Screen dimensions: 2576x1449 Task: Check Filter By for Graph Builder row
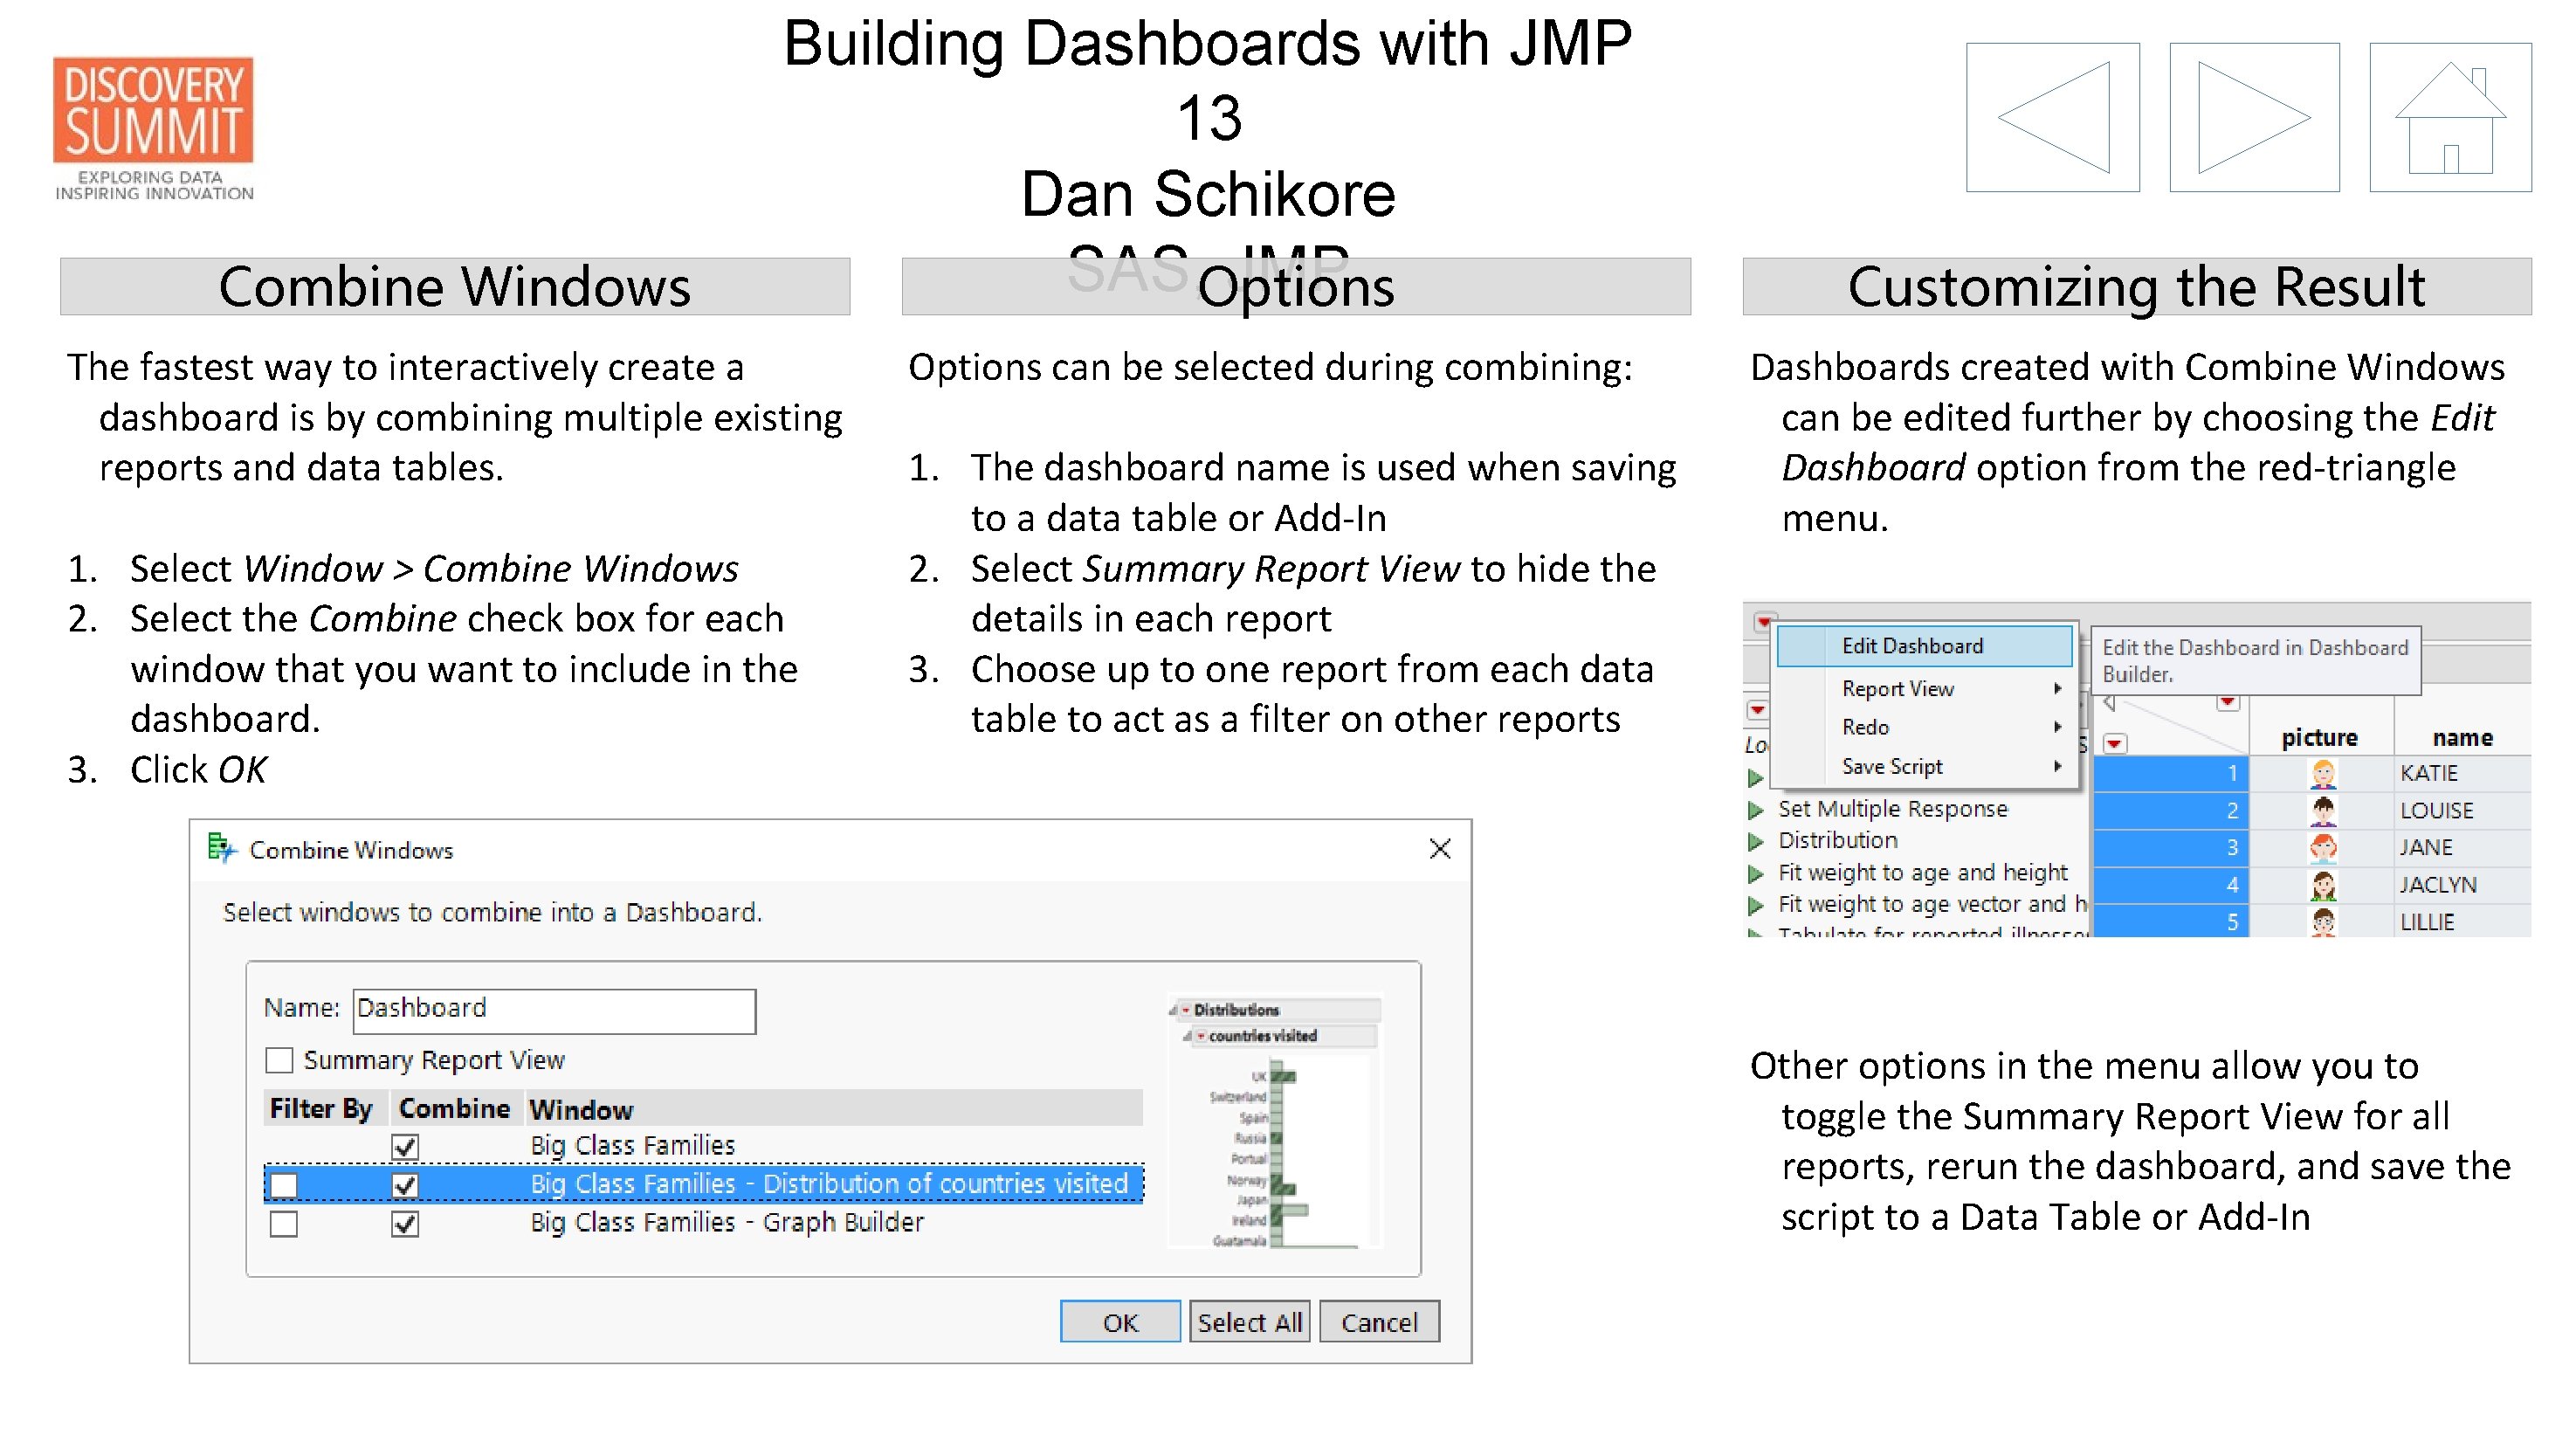[284, 1222]
